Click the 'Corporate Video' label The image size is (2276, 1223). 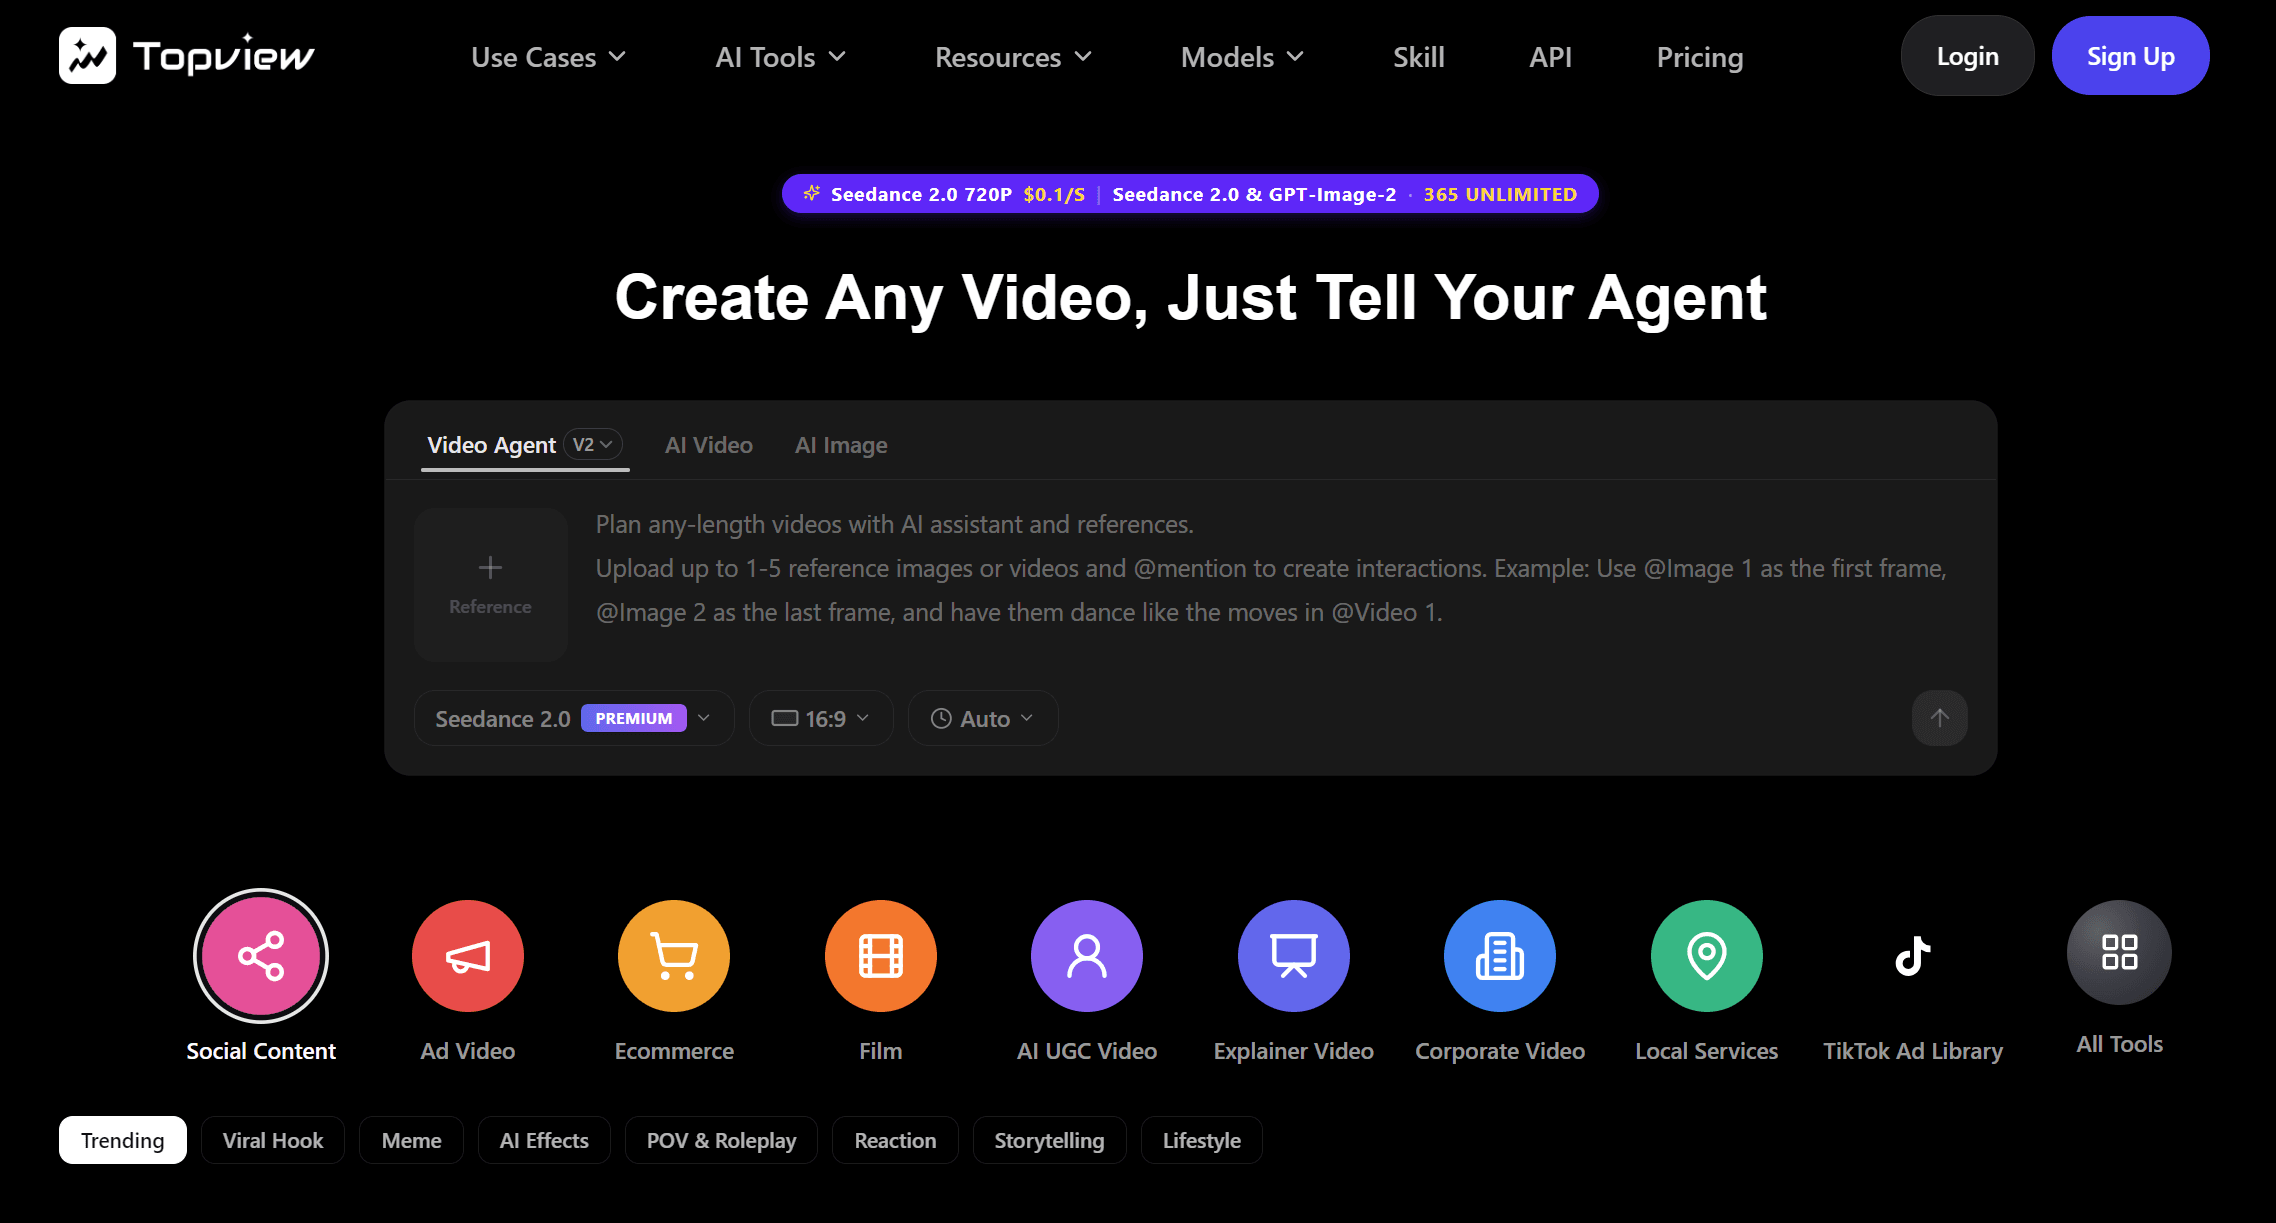[1500, 1051]
